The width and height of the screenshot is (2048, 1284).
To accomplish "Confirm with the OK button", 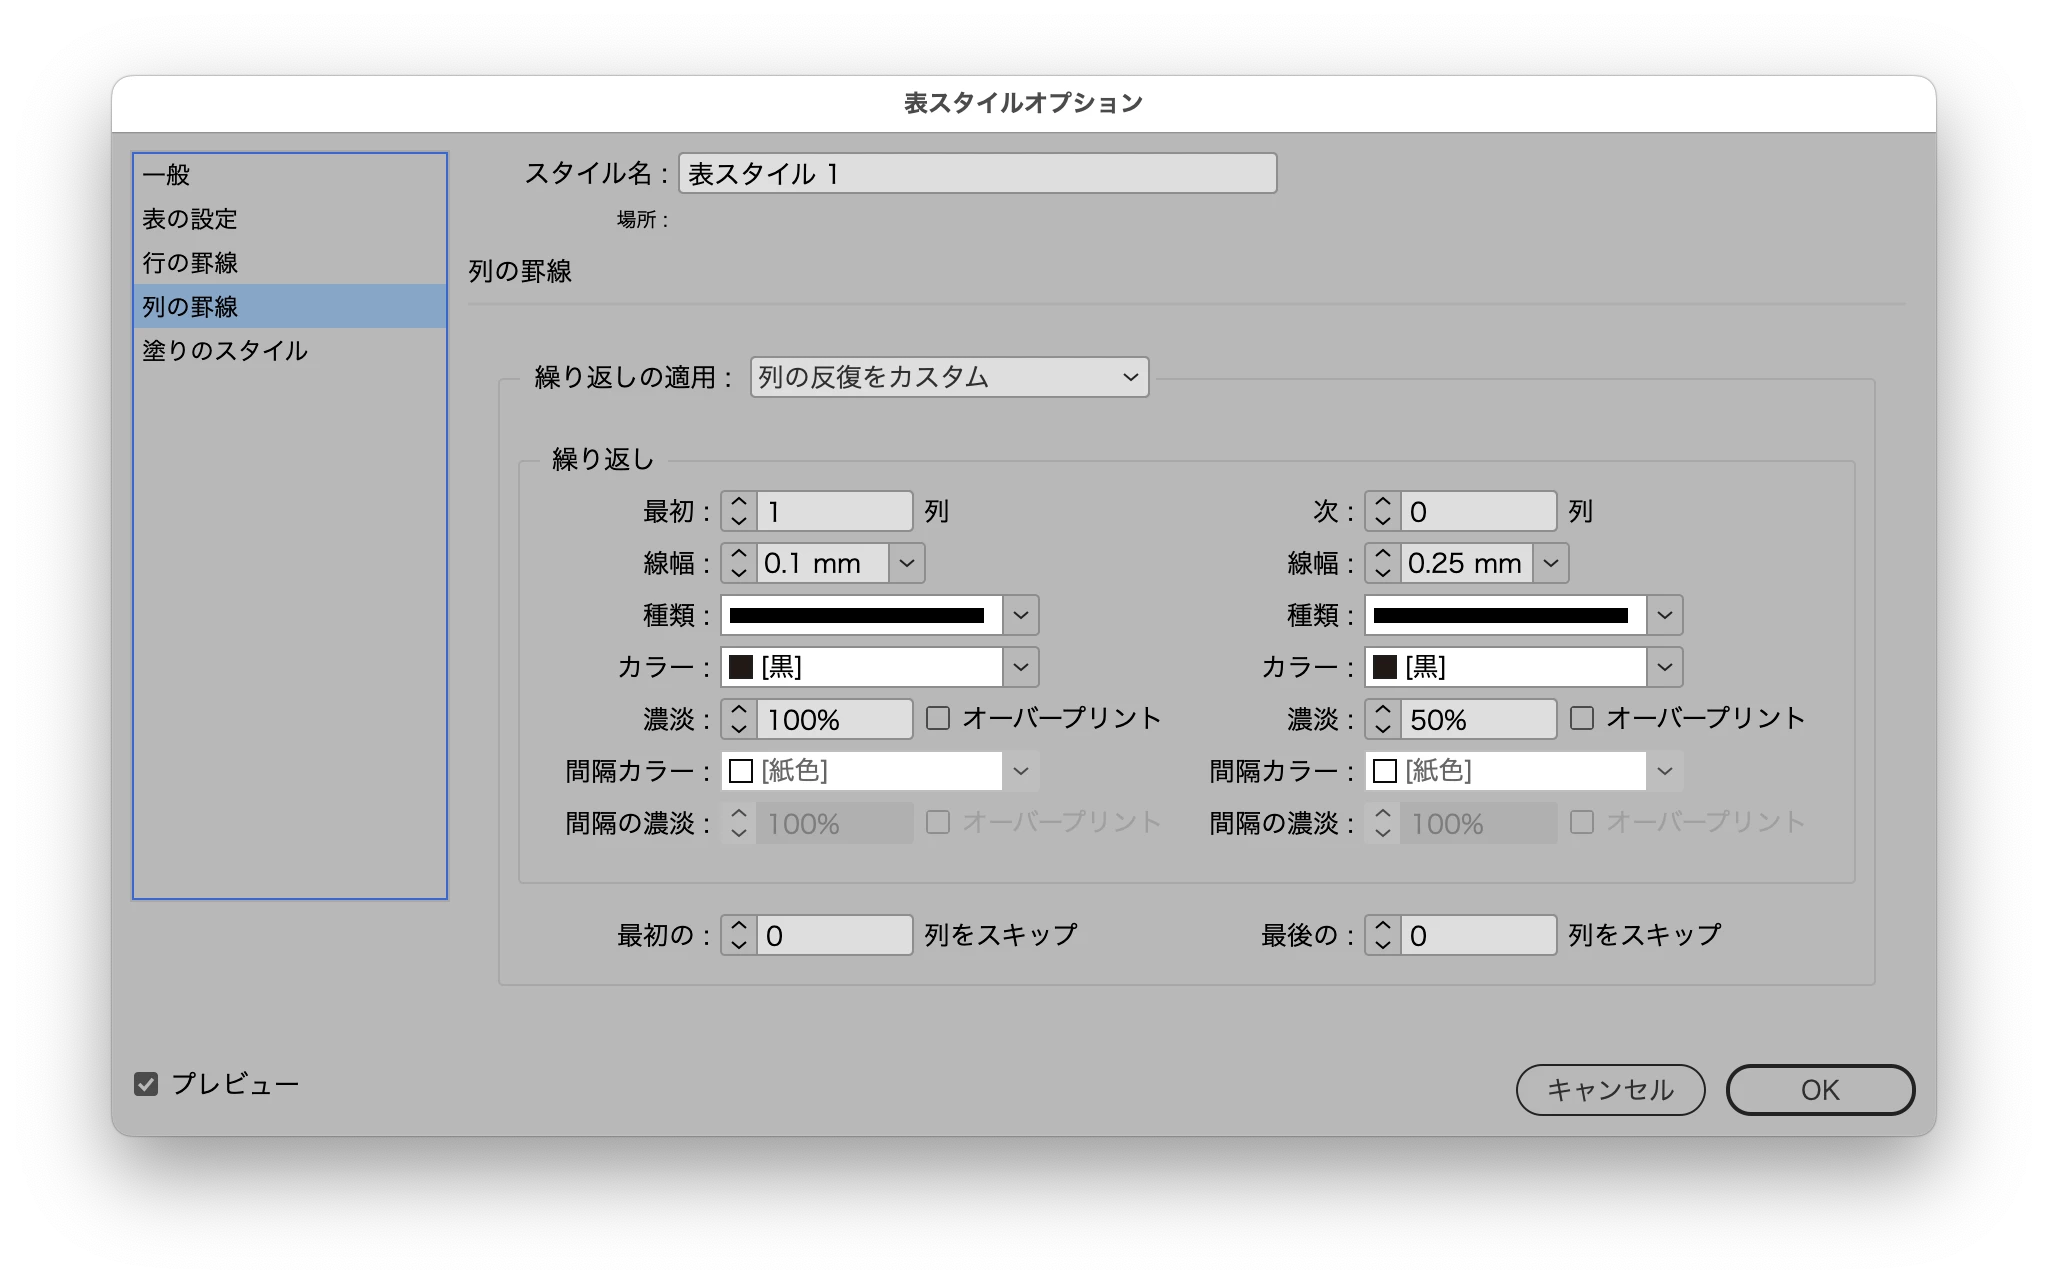I will pos(1819,1090).
